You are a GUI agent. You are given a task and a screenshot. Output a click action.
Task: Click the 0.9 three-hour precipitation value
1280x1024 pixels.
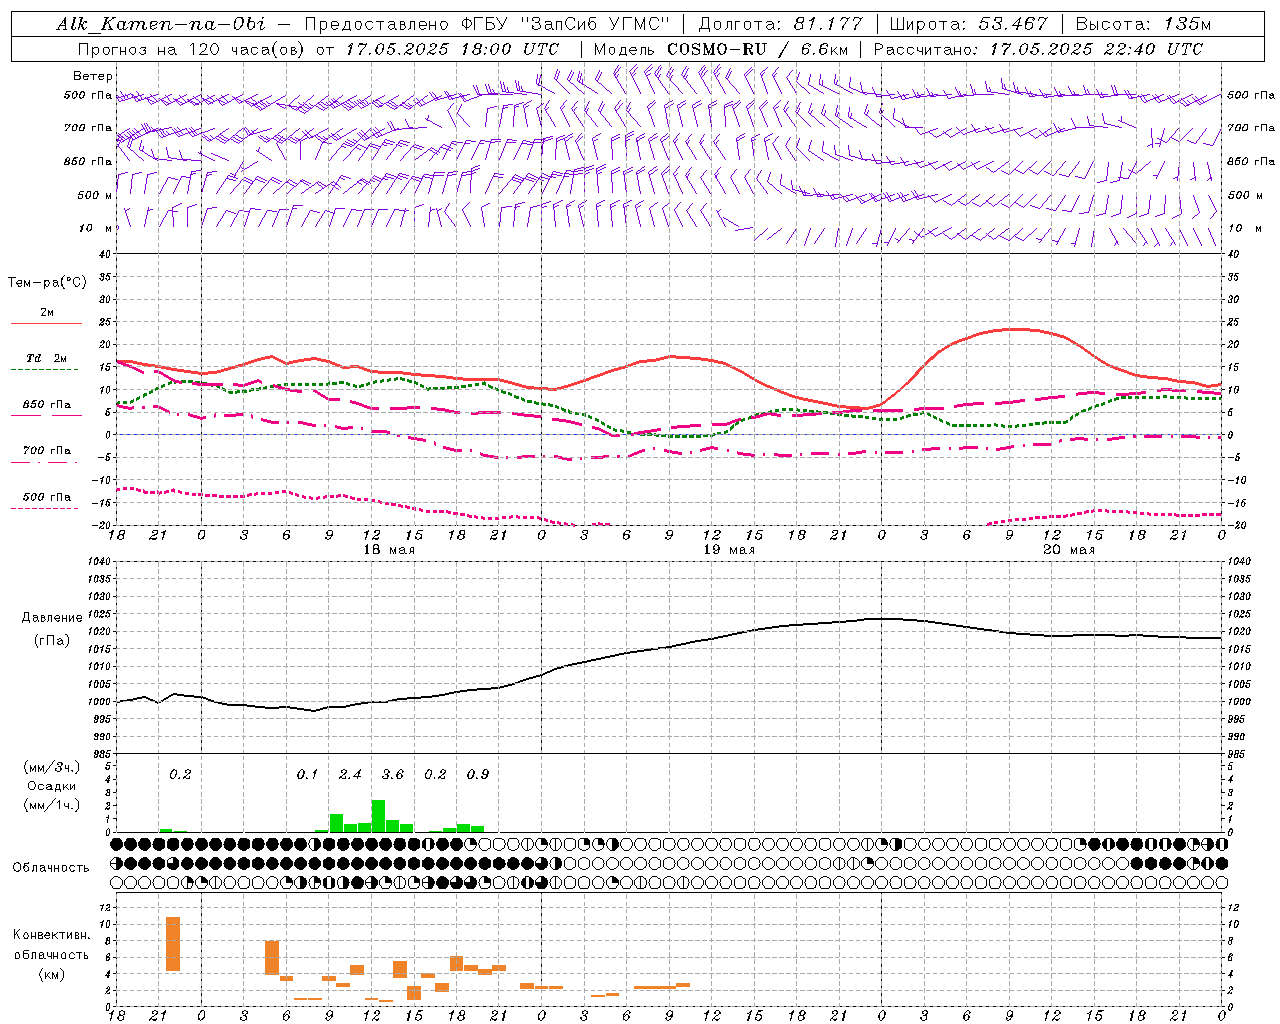point(478,775)
